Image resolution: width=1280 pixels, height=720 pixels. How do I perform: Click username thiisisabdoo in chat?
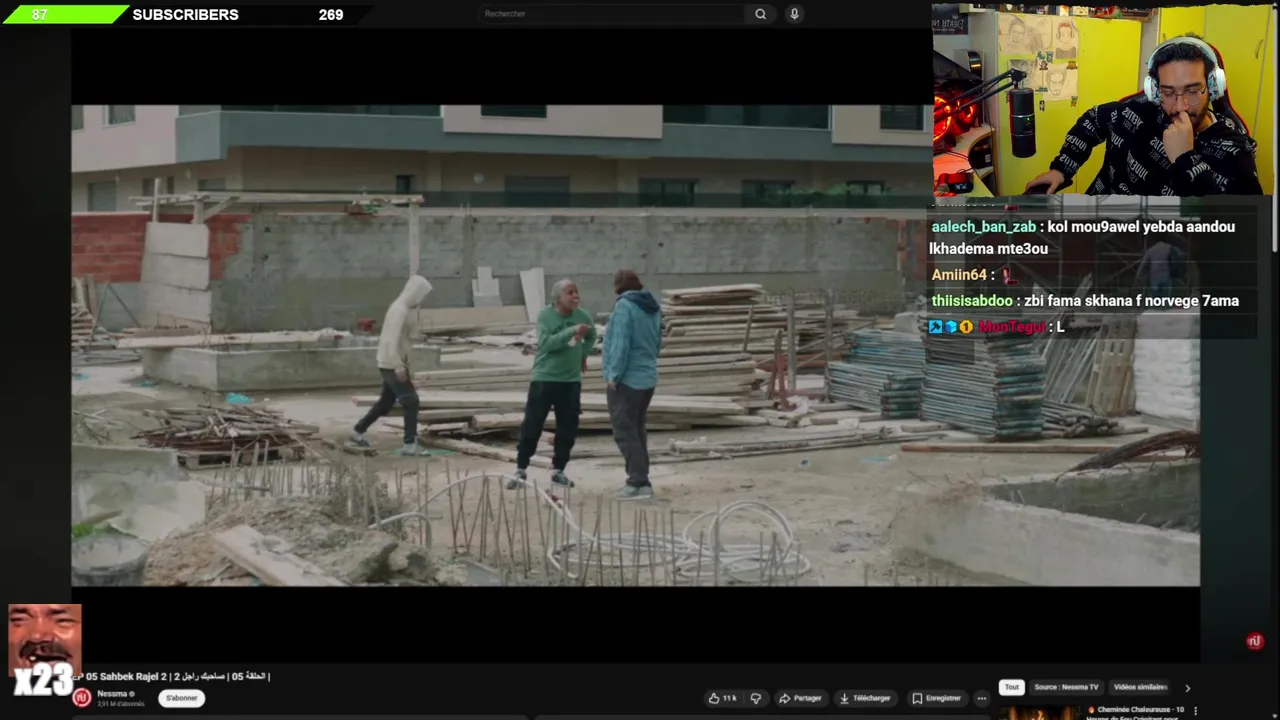tap(972, 301)
